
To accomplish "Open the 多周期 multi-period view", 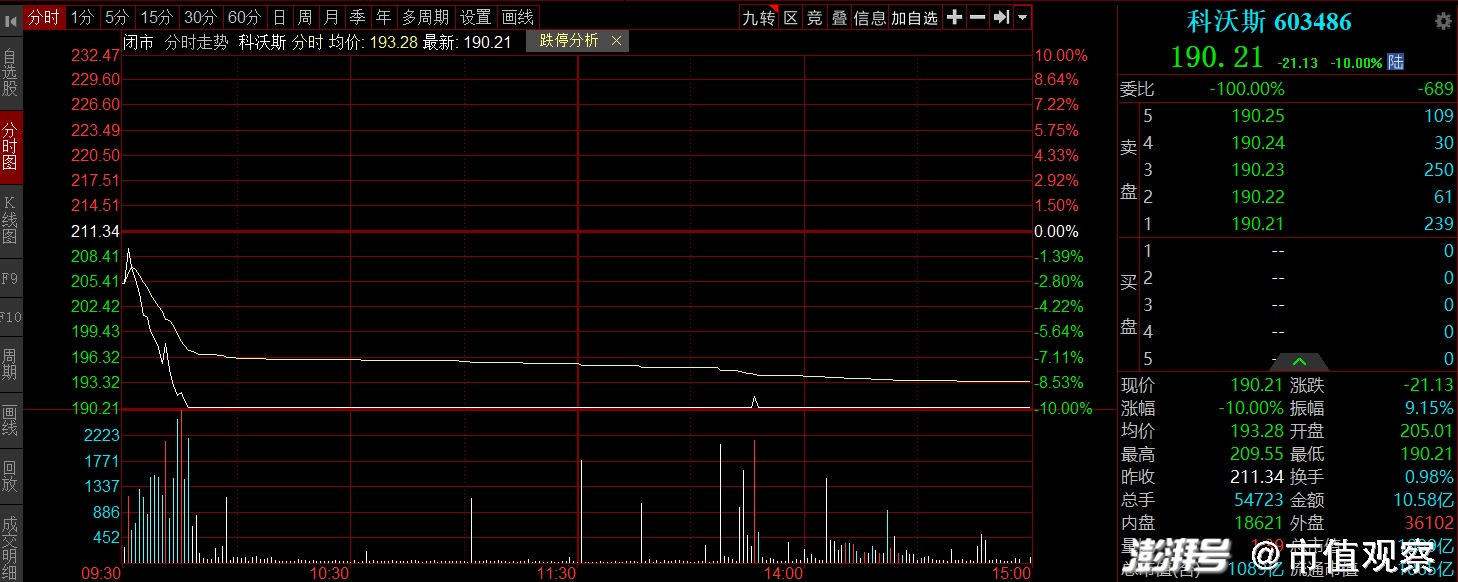I will (x=425, y=17).
